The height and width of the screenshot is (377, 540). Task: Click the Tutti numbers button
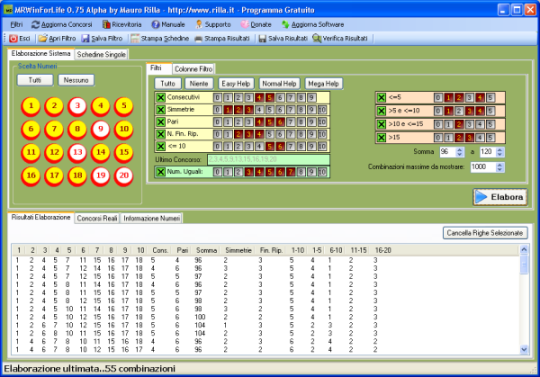point(35,80)
